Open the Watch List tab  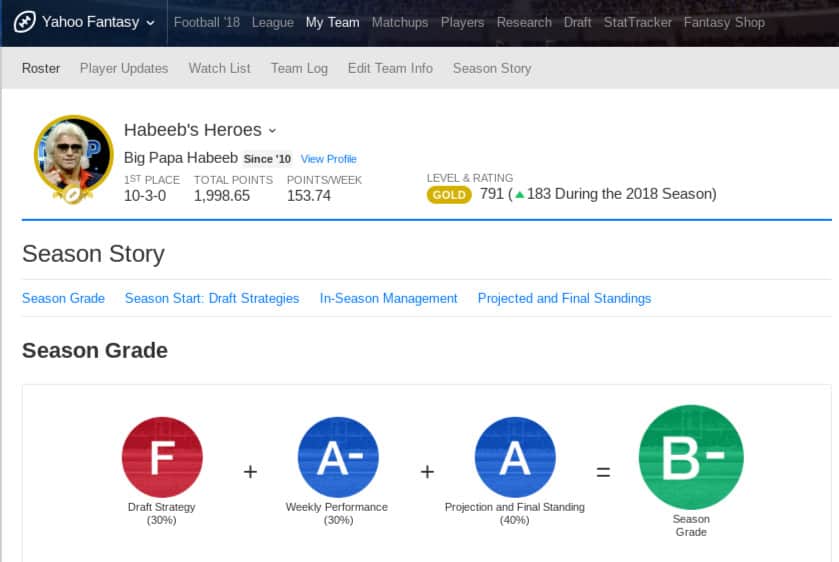point(219,68)
